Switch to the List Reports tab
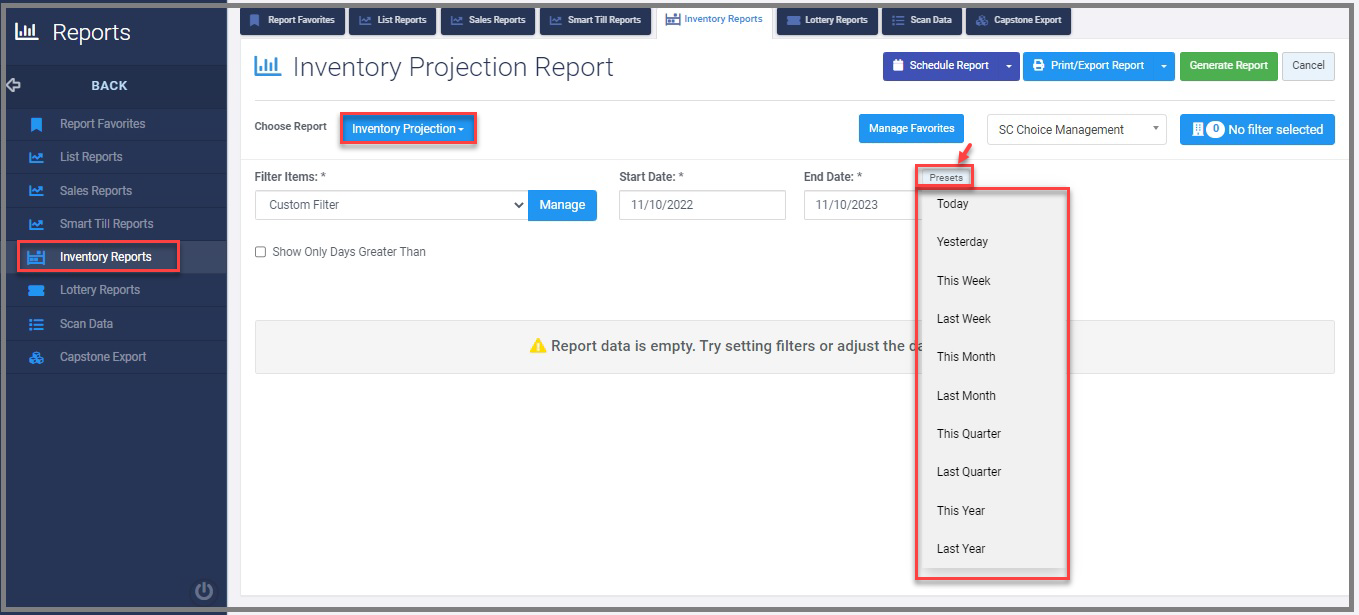This screenshot has height=615, width=1359. coord(393,20)
